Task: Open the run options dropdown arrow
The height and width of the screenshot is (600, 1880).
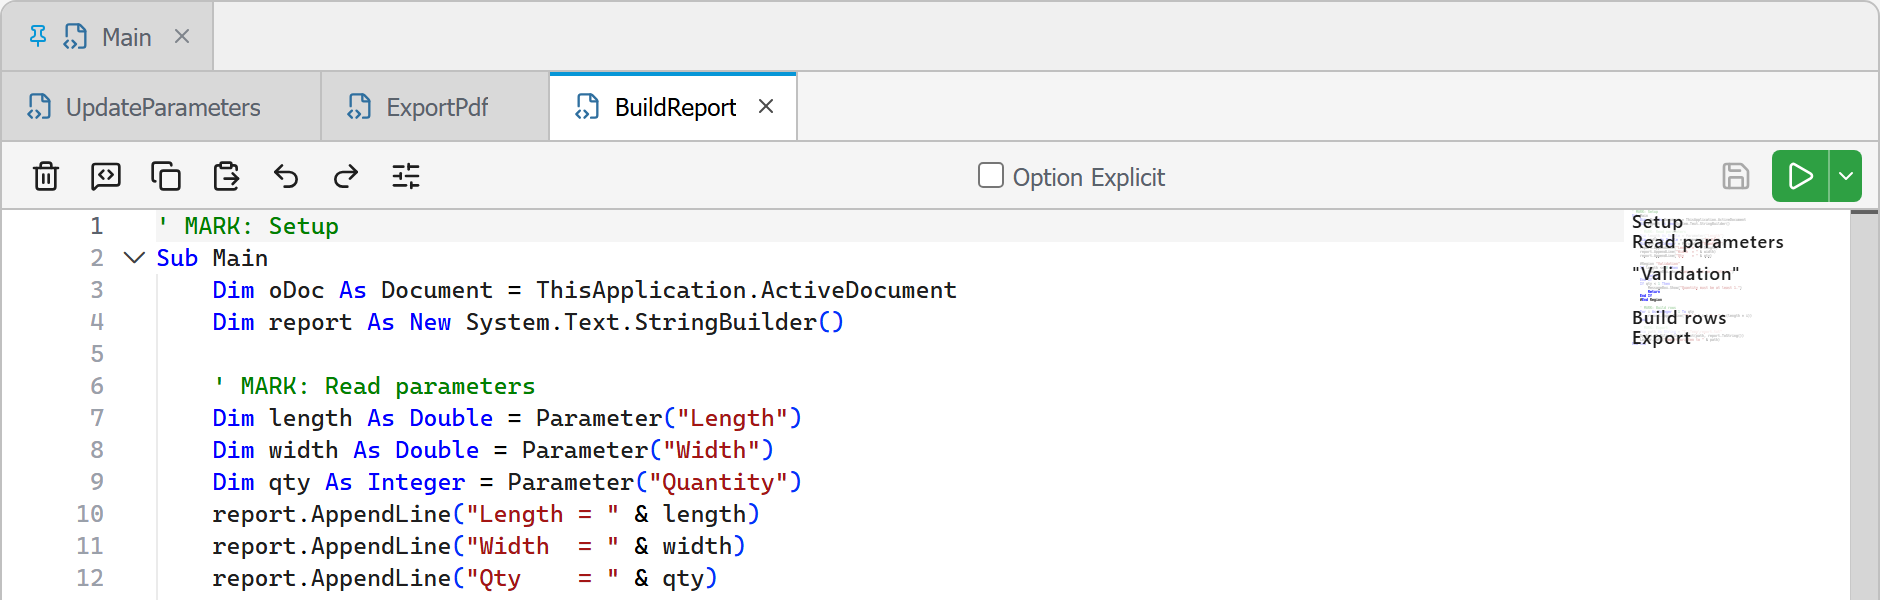Action: 1846,176
